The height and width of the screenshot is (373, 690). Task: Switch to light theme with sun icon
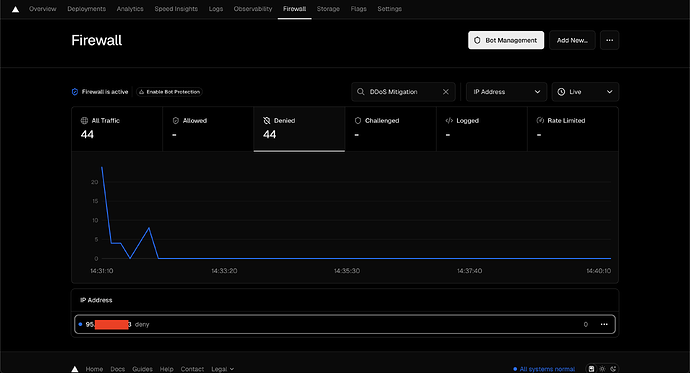coord(602,369)
